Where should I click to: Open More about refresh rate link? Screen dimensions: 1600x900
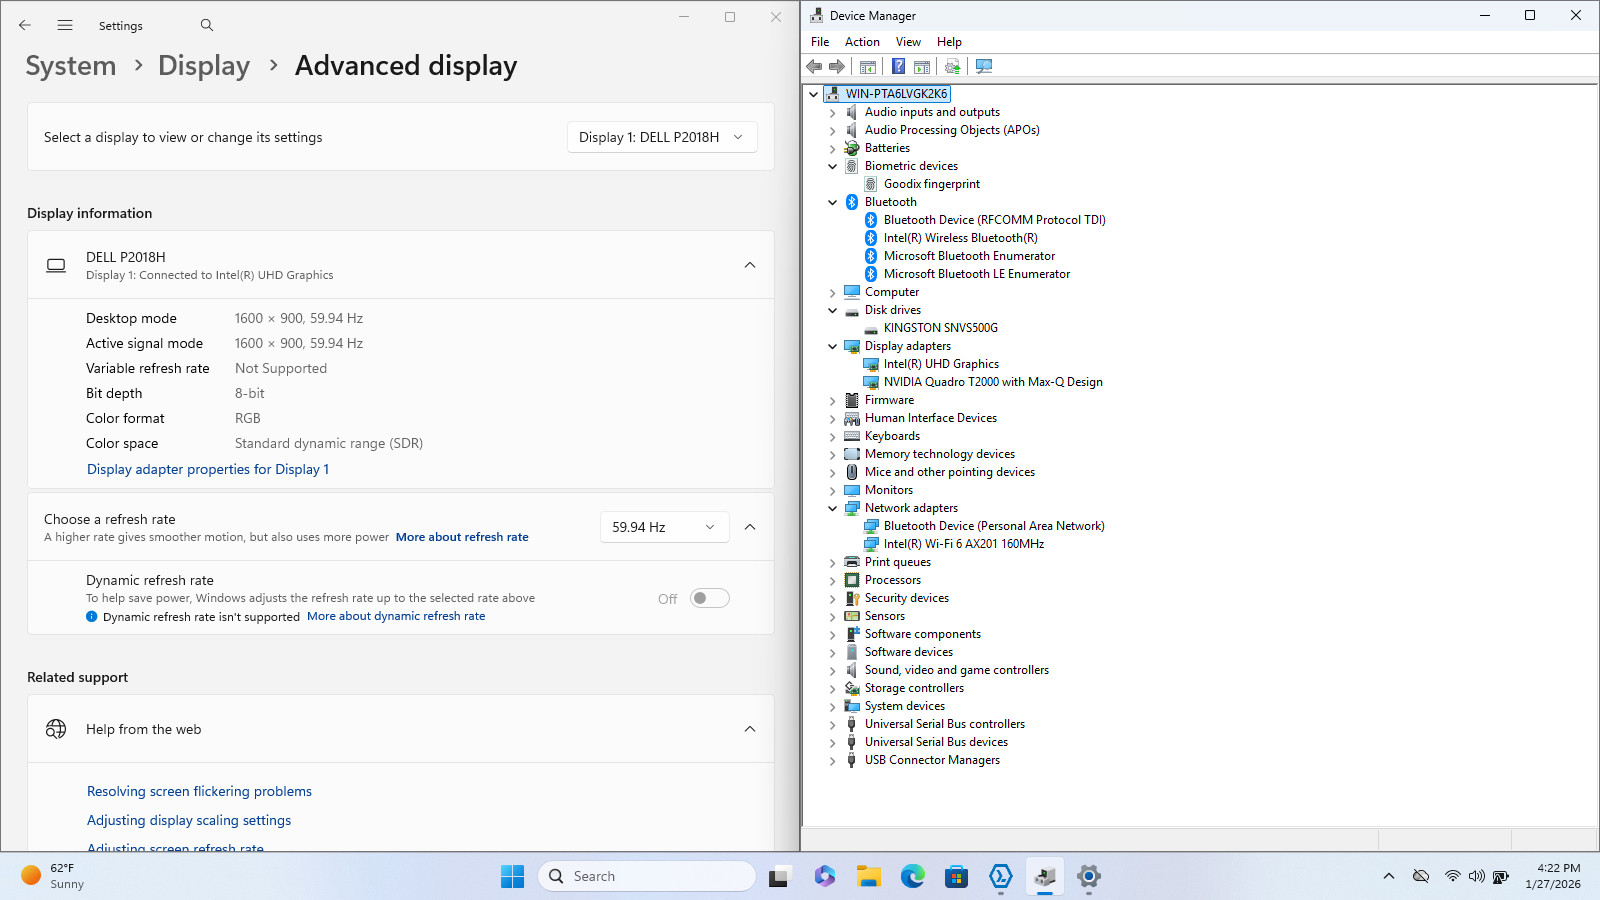(462, 537)
